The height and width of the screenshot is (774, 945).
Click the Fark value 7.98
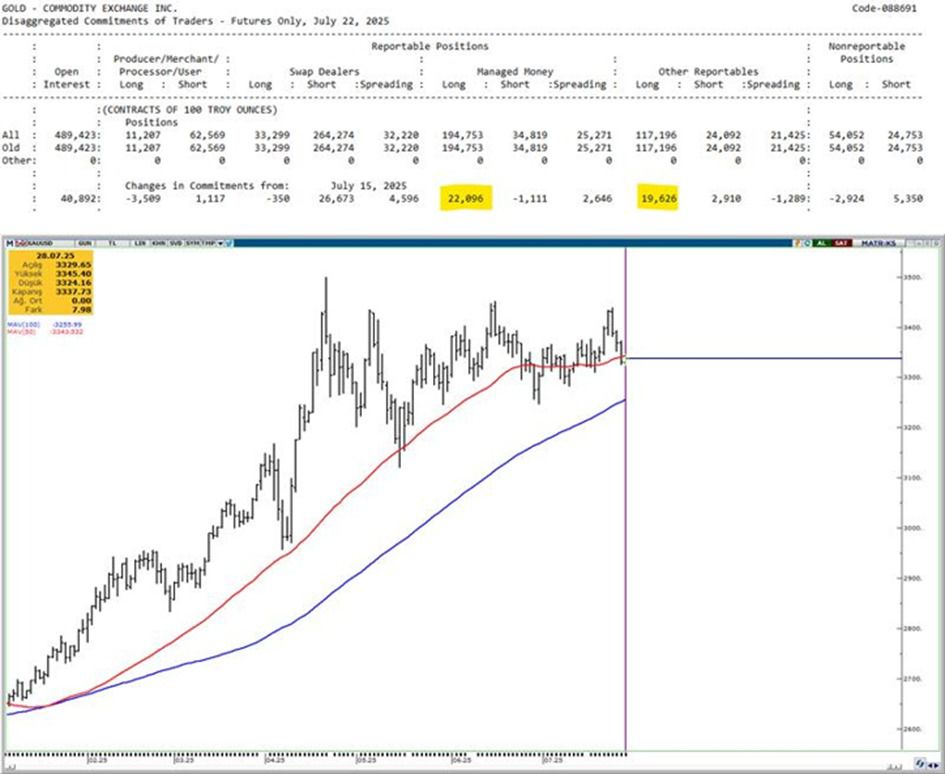[x=81, y=310]
